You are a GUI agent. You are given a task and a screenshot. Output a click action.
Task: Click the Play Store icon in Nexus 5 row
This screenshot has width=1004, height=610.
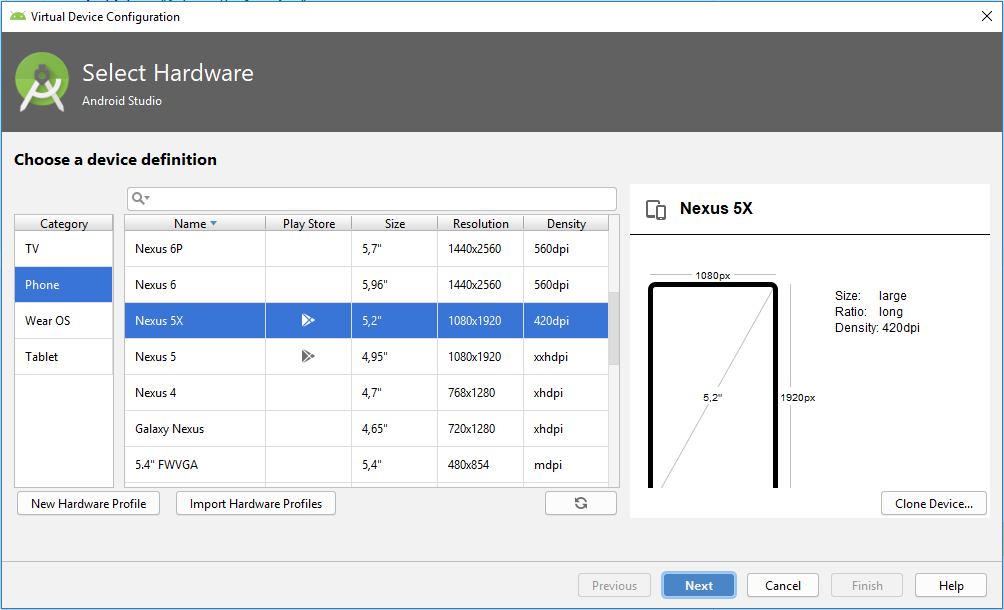[x=308, y=357]
